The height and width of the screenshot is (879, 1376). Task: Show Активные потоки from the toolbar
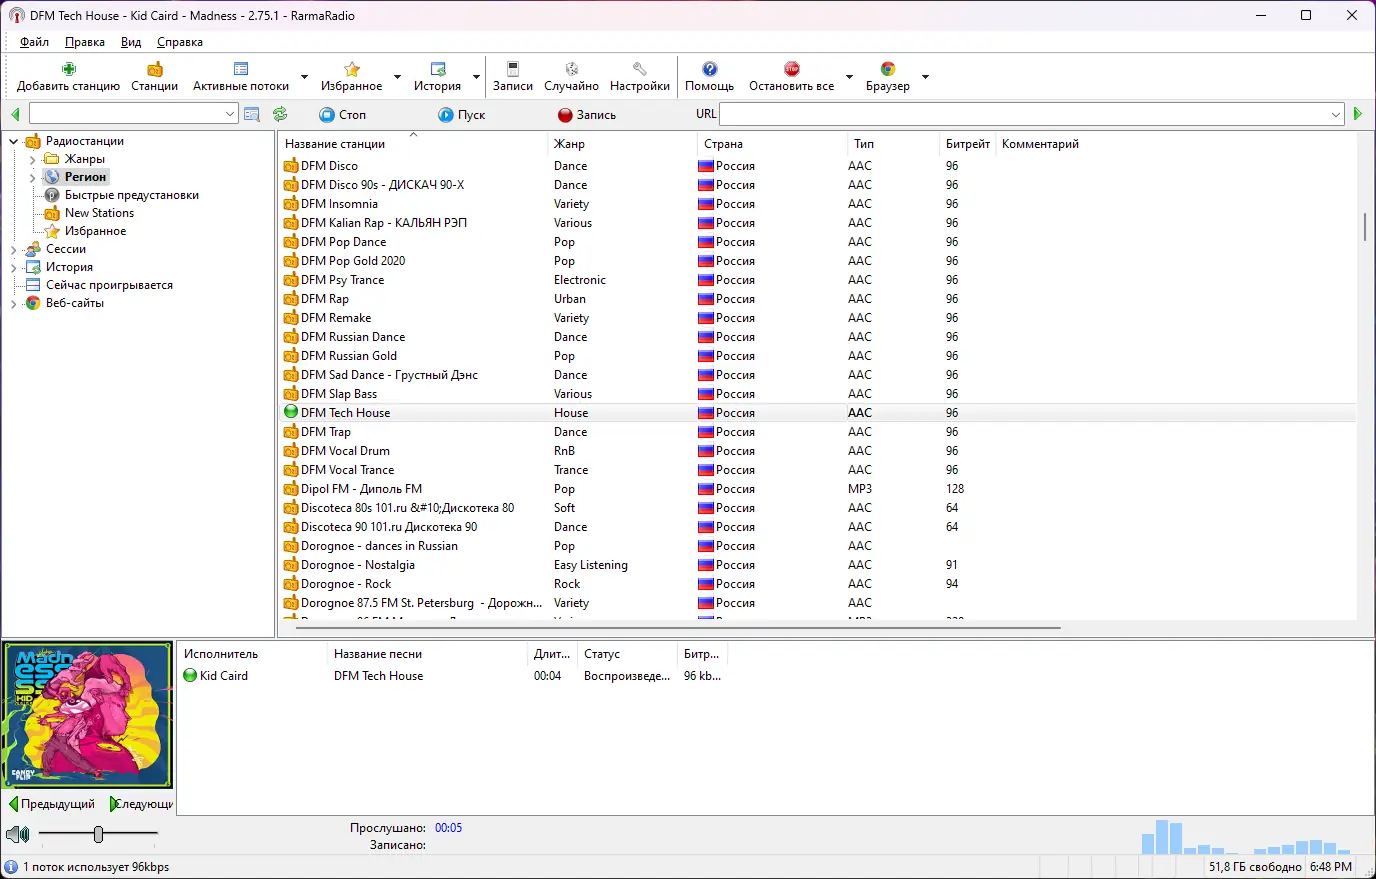click(x=241, y=69)
